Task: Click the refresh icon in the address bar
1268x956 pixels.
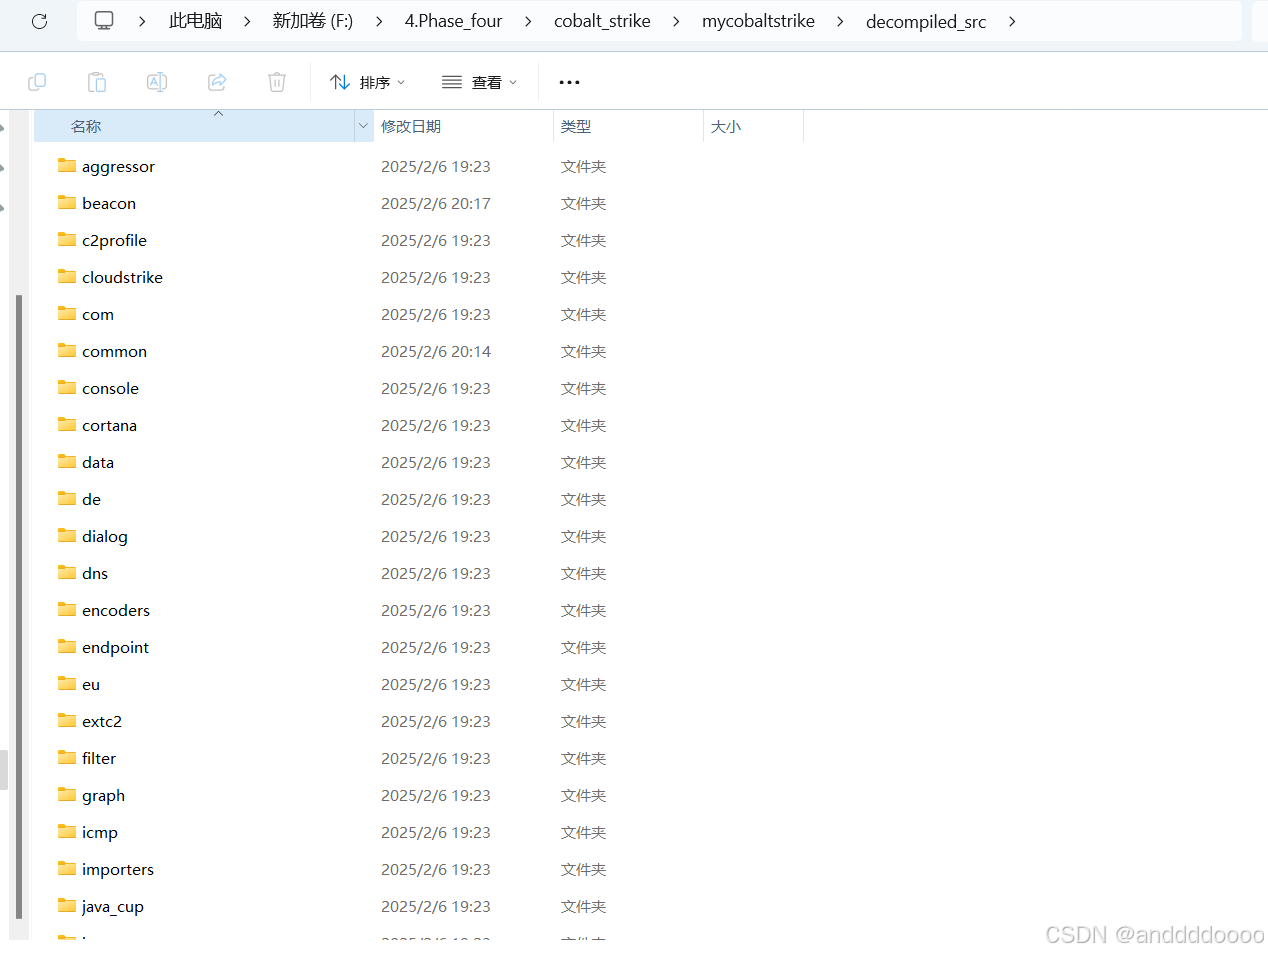Action: coord(39,21)
